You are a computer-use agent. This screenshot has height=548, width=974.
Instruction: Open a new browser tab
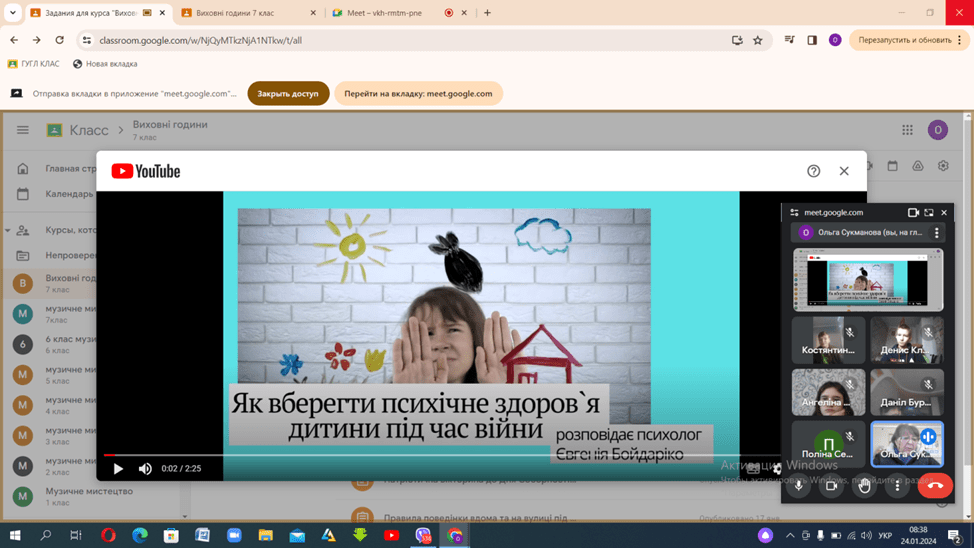tap(487, 12)
